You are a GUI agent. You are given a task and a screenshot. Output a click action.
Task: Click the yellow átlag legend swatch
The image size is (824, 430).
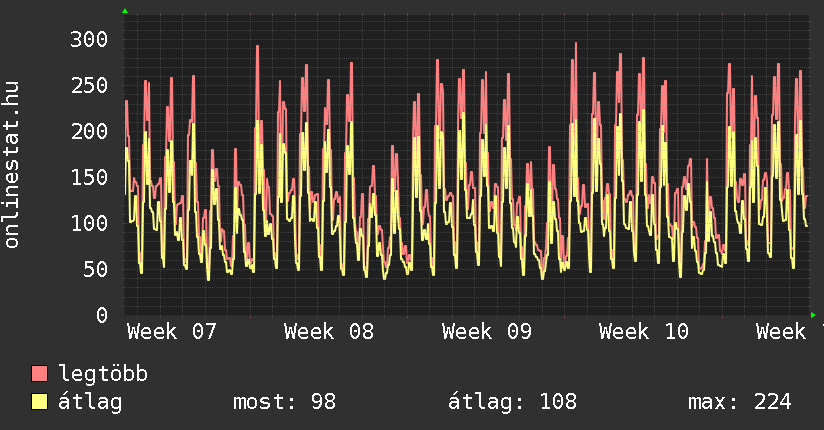pos(40,402)
